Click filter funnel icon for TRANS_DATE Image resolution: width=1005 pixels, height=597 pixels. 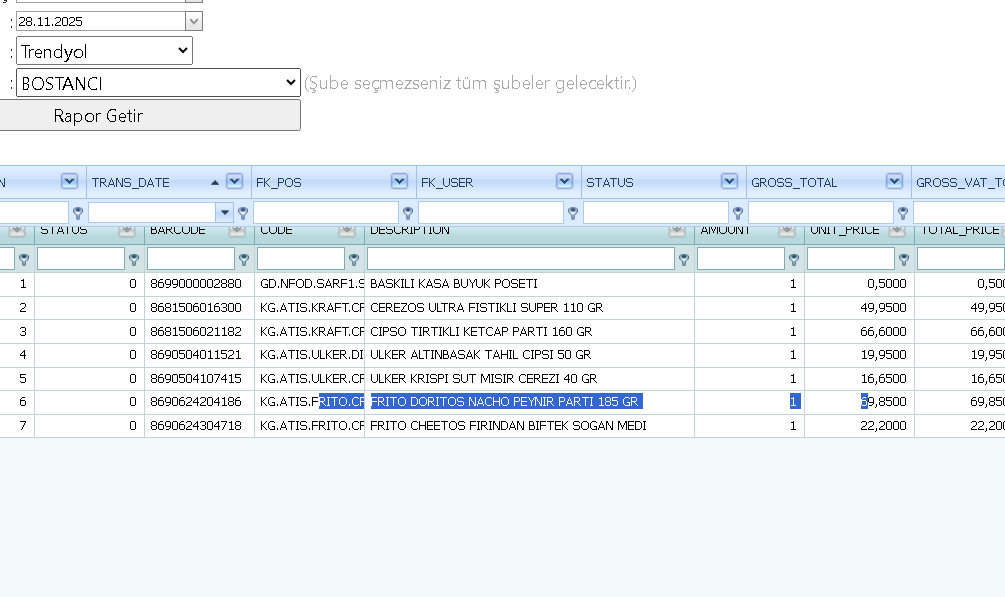click(243, 212)
